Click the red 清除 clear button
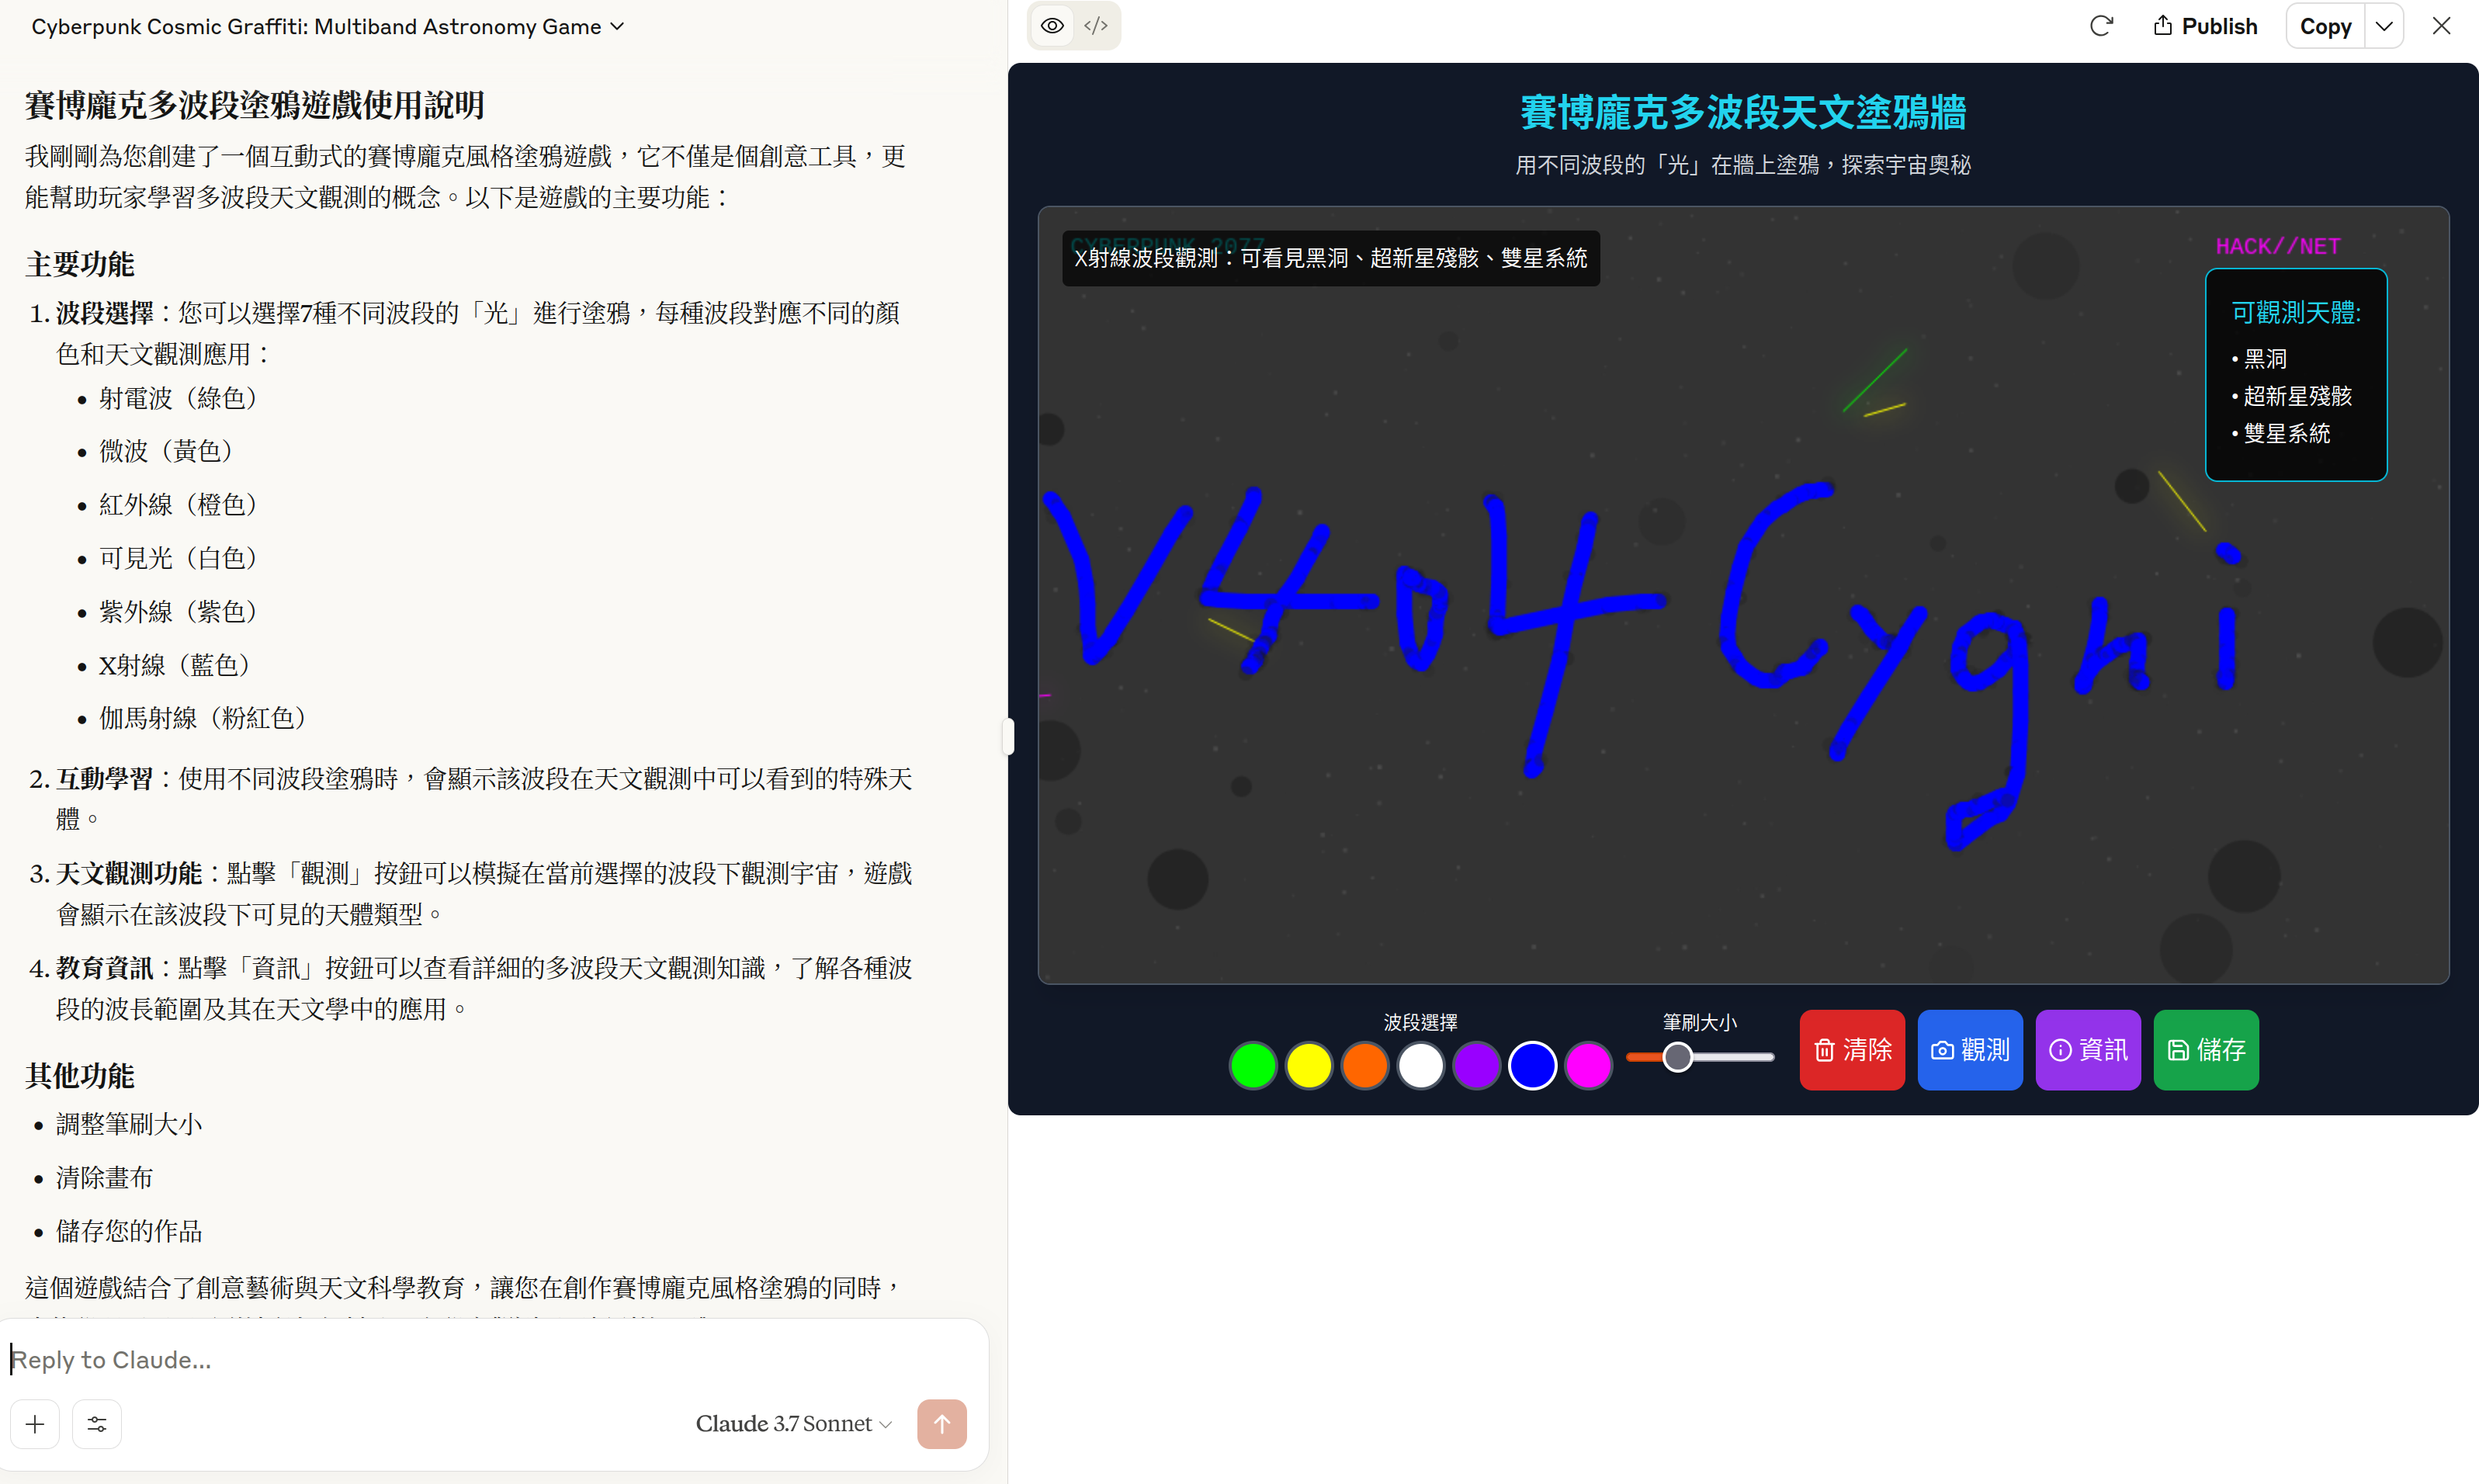This screenshot has width=2479, height=1484. [x=1852, y=1050]
